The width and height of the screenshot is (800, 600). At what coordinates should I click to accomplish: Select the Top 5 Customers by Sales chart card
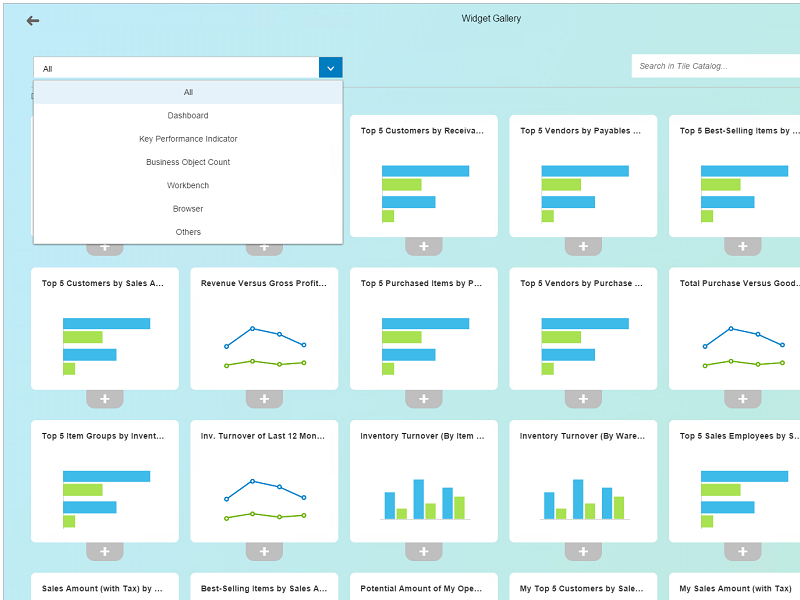pos(105,329)
